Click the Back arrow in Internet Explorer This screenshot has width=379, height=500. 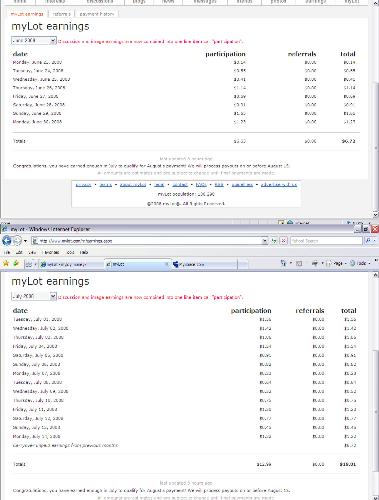(x=6, y=240)
